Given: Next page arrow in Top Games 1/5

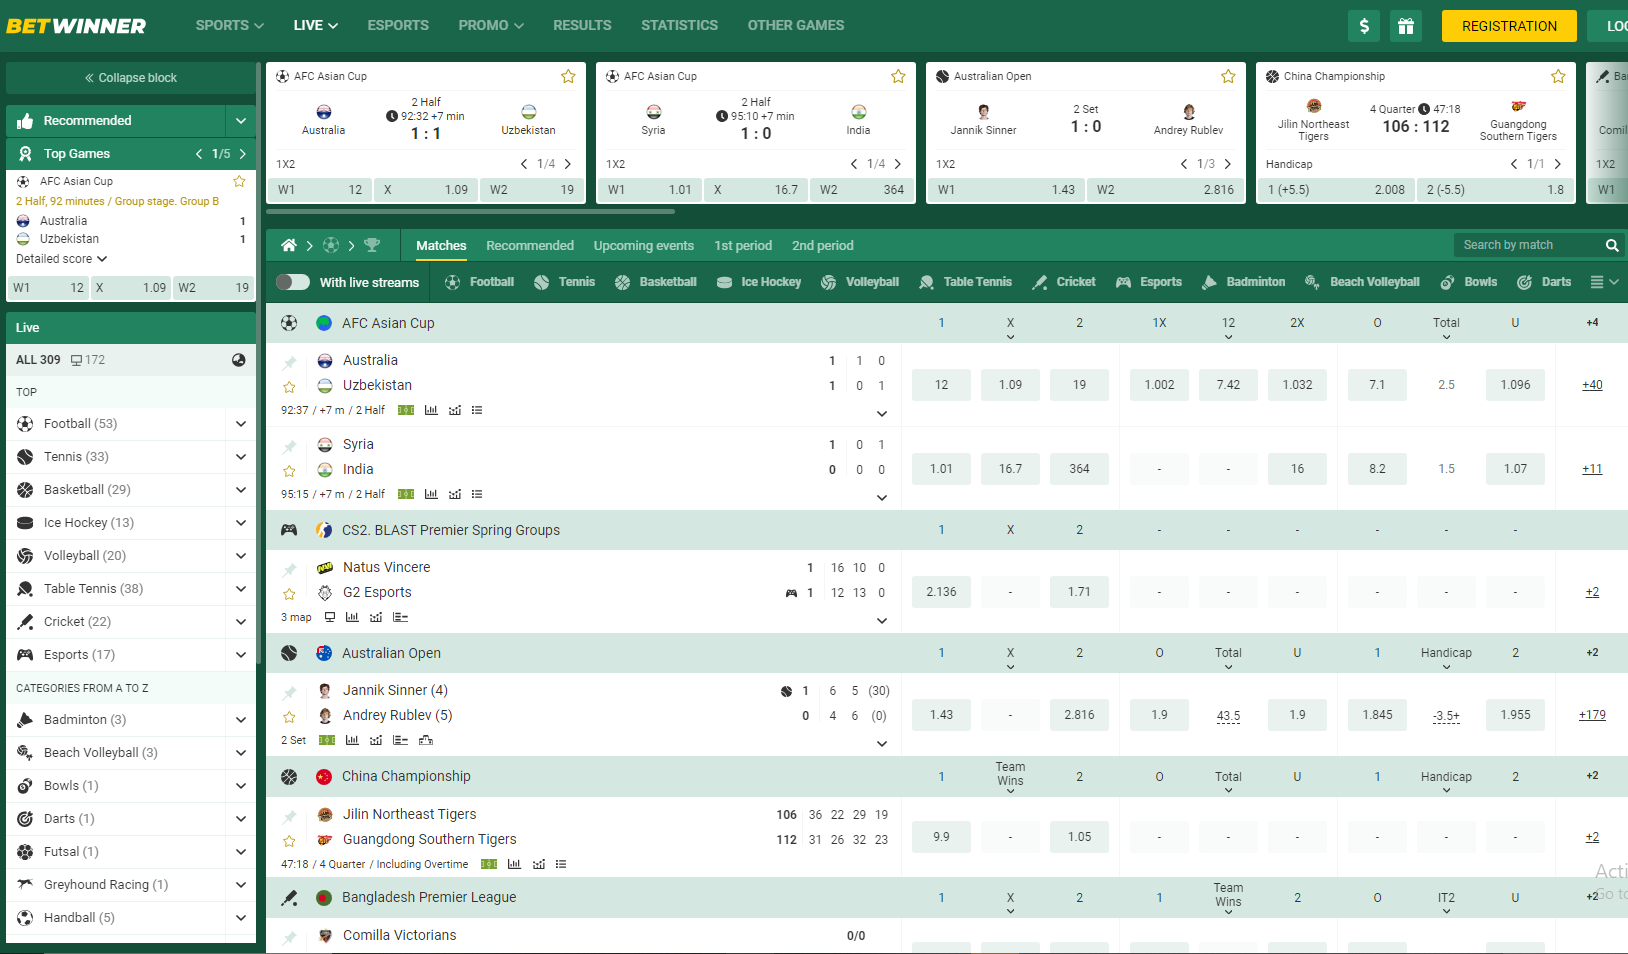Looking at the screenshot, I should tap(243, 154).
